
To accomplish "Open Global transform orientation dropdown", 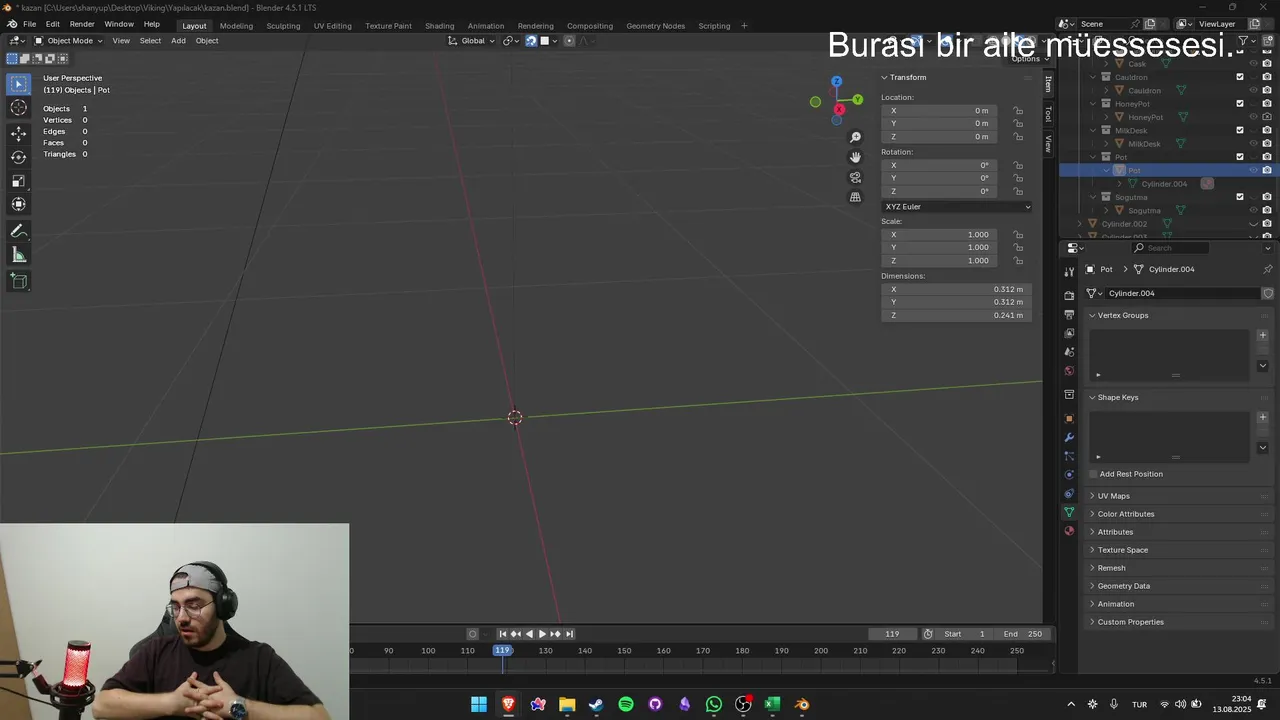I will (471, 41).
